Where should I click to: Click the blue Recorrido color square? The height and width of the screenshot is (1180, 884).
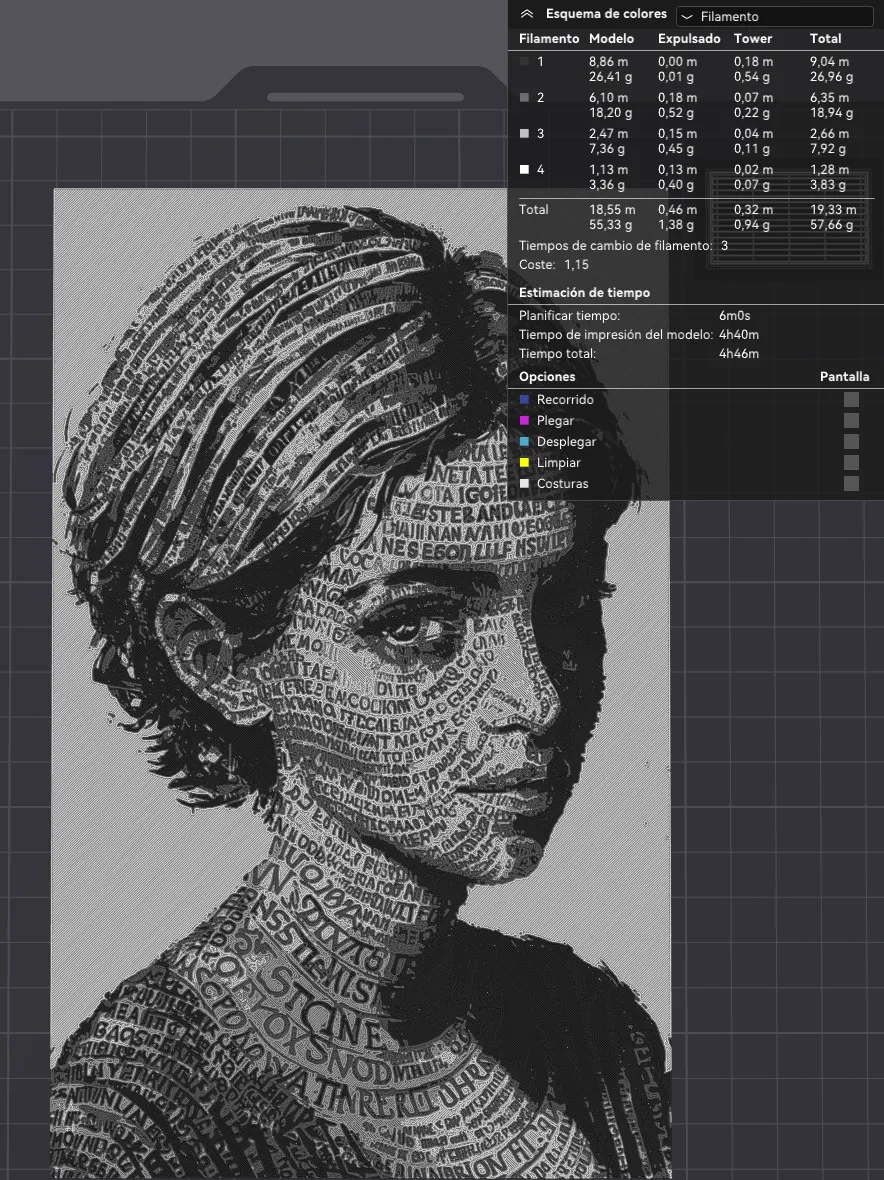point(524,400)
